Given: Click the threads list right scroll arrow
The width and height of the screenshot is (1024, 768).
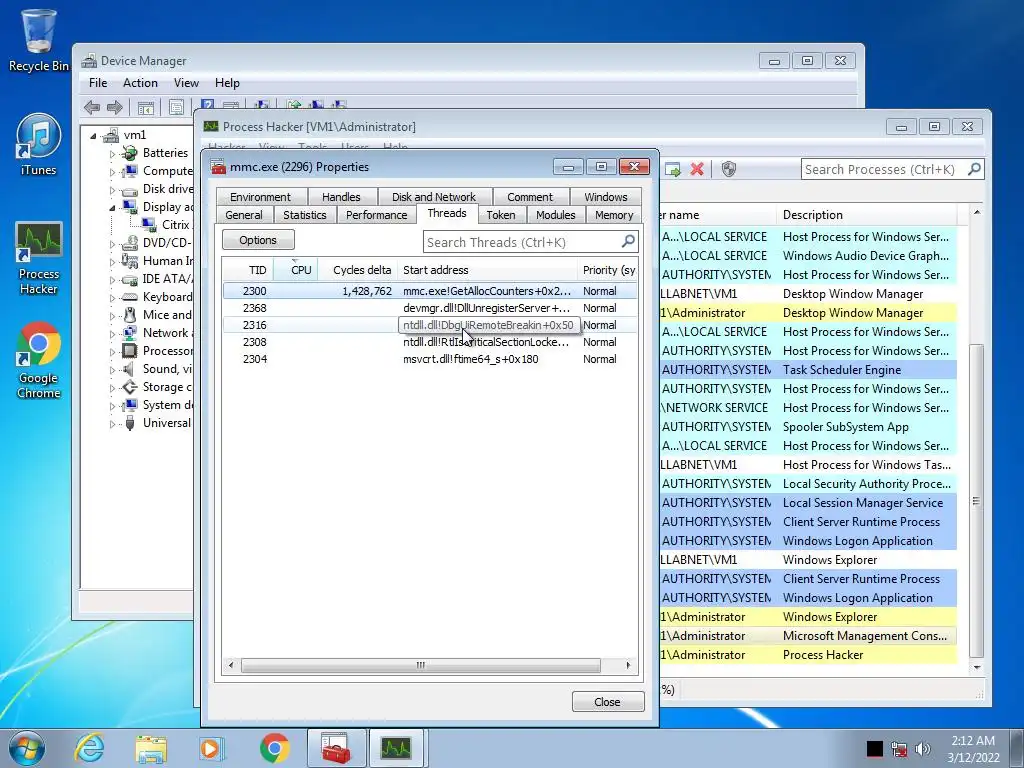Looking at the screenshot, I should (628, 665).
